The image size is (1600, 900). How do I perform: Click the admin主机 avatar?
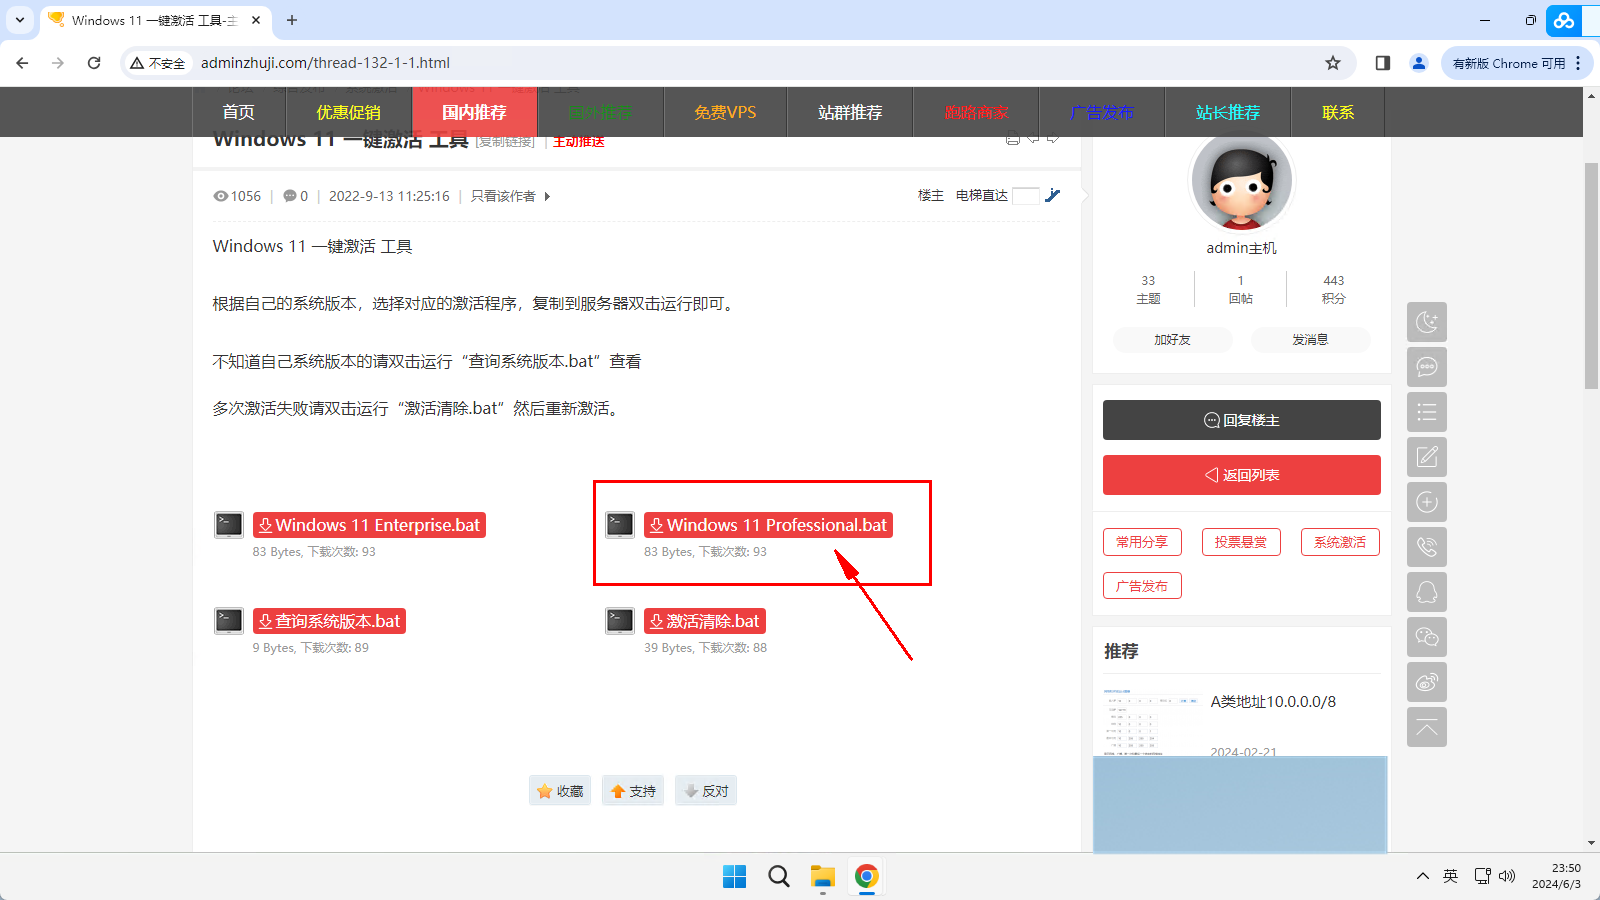[x=1241, y=182]
